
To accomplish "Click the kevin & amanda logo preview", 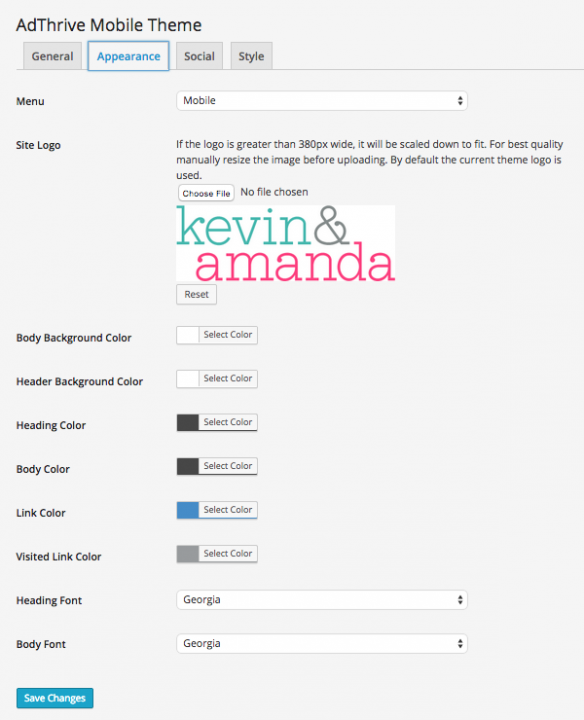I will pos(286,243).
